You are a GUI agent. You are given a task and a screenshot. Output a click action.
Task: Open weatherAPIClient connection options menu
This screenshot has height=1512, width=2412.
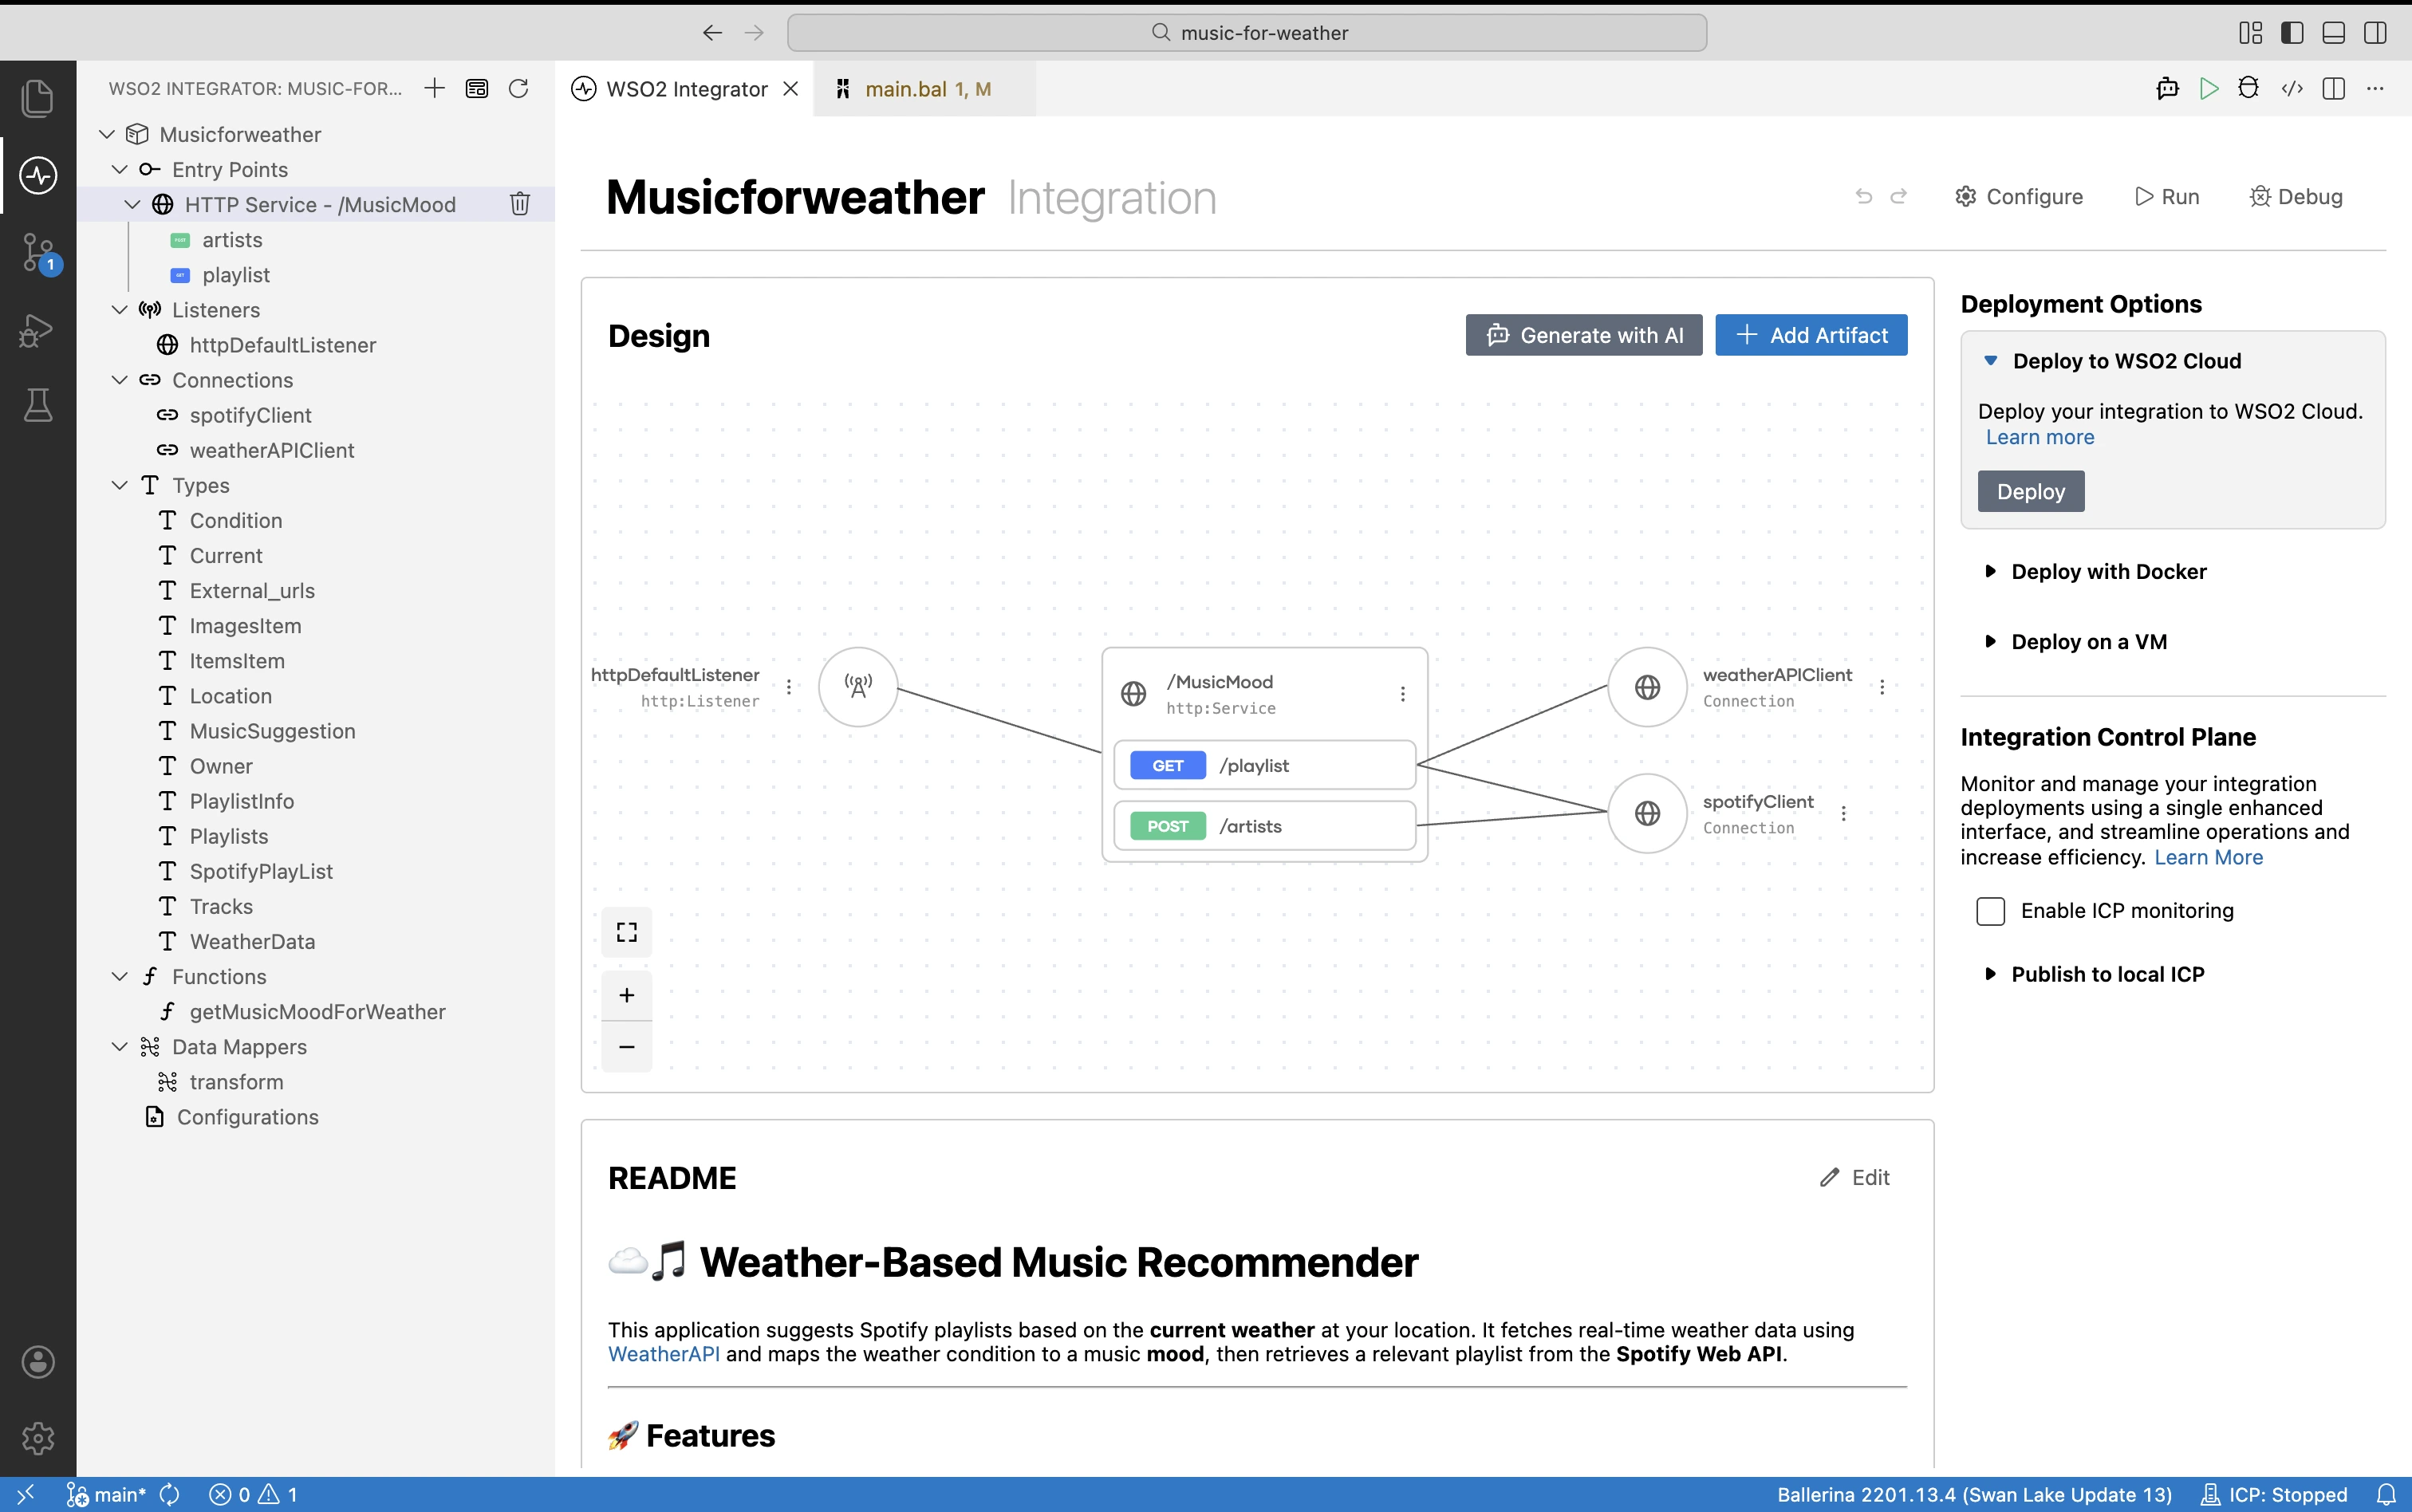(1882, 687)
